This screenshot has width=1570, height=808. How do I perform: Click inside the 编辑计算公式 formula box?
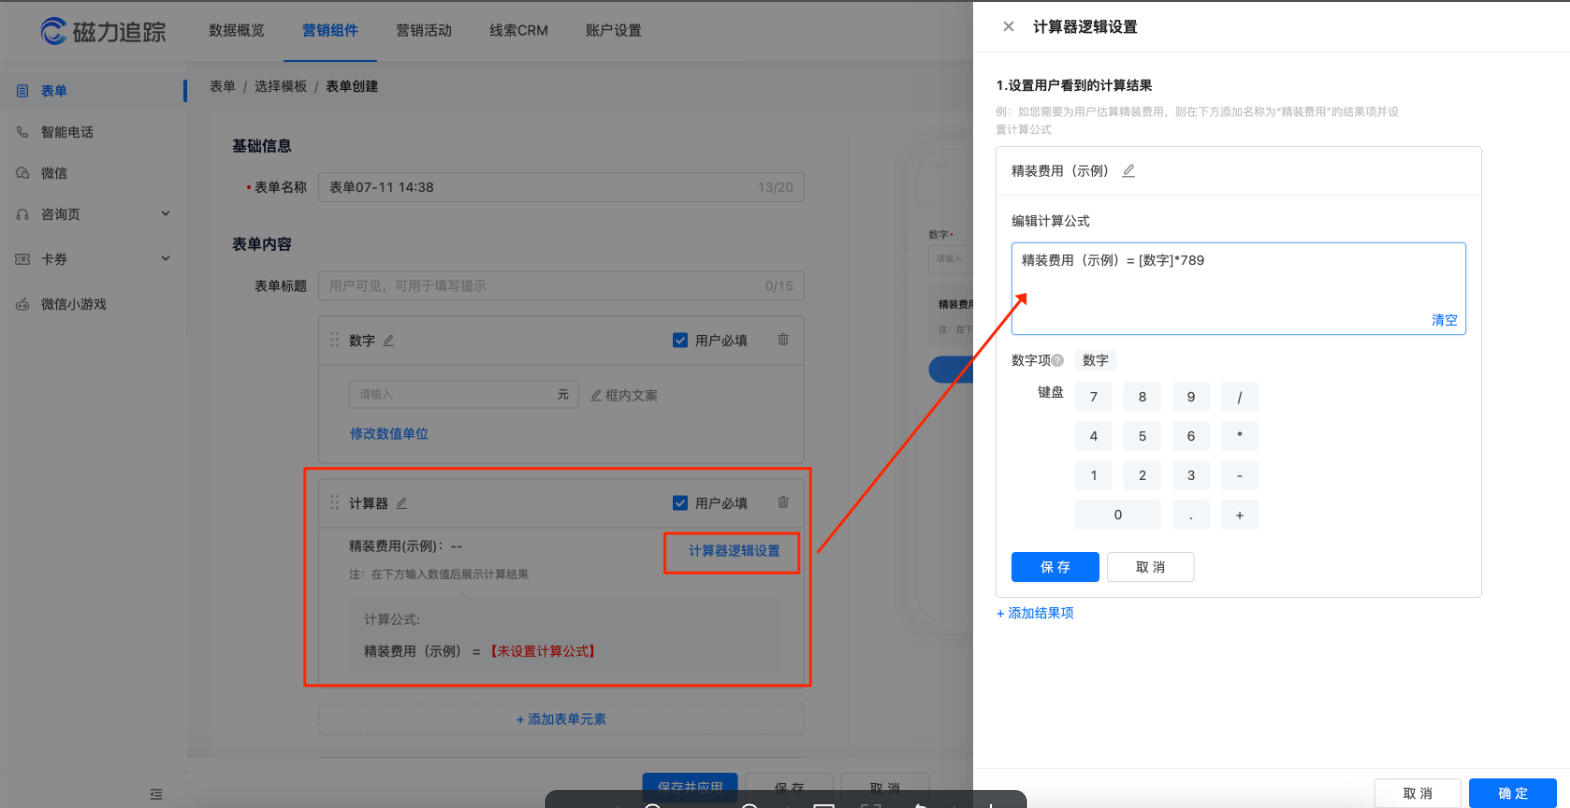coord(1238,288)
